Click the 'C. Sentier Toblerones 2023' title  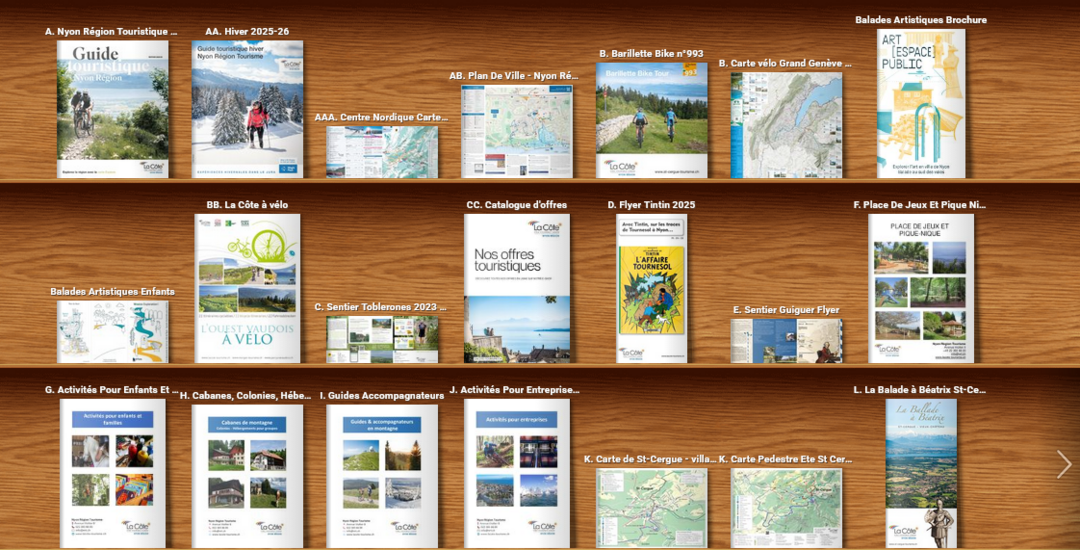[x=381, y=307]
